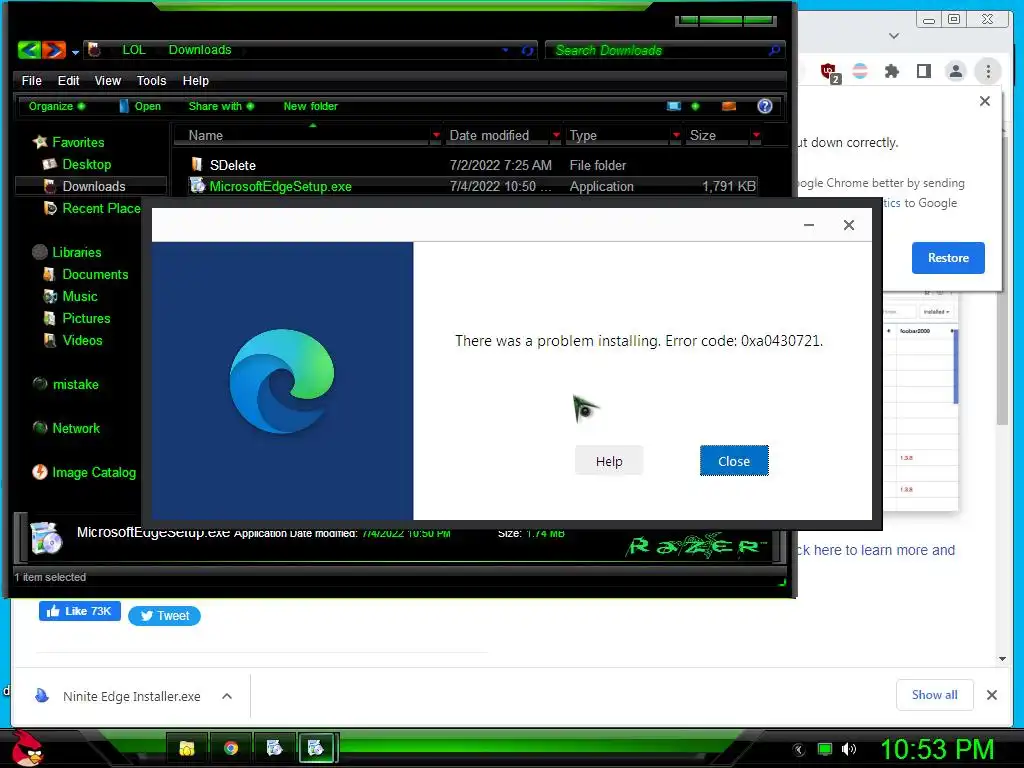Image resolution: width=1024 pixels, height=768 pixels.
Task: Click the Angry Birds start button
Action: click(27, 748)
